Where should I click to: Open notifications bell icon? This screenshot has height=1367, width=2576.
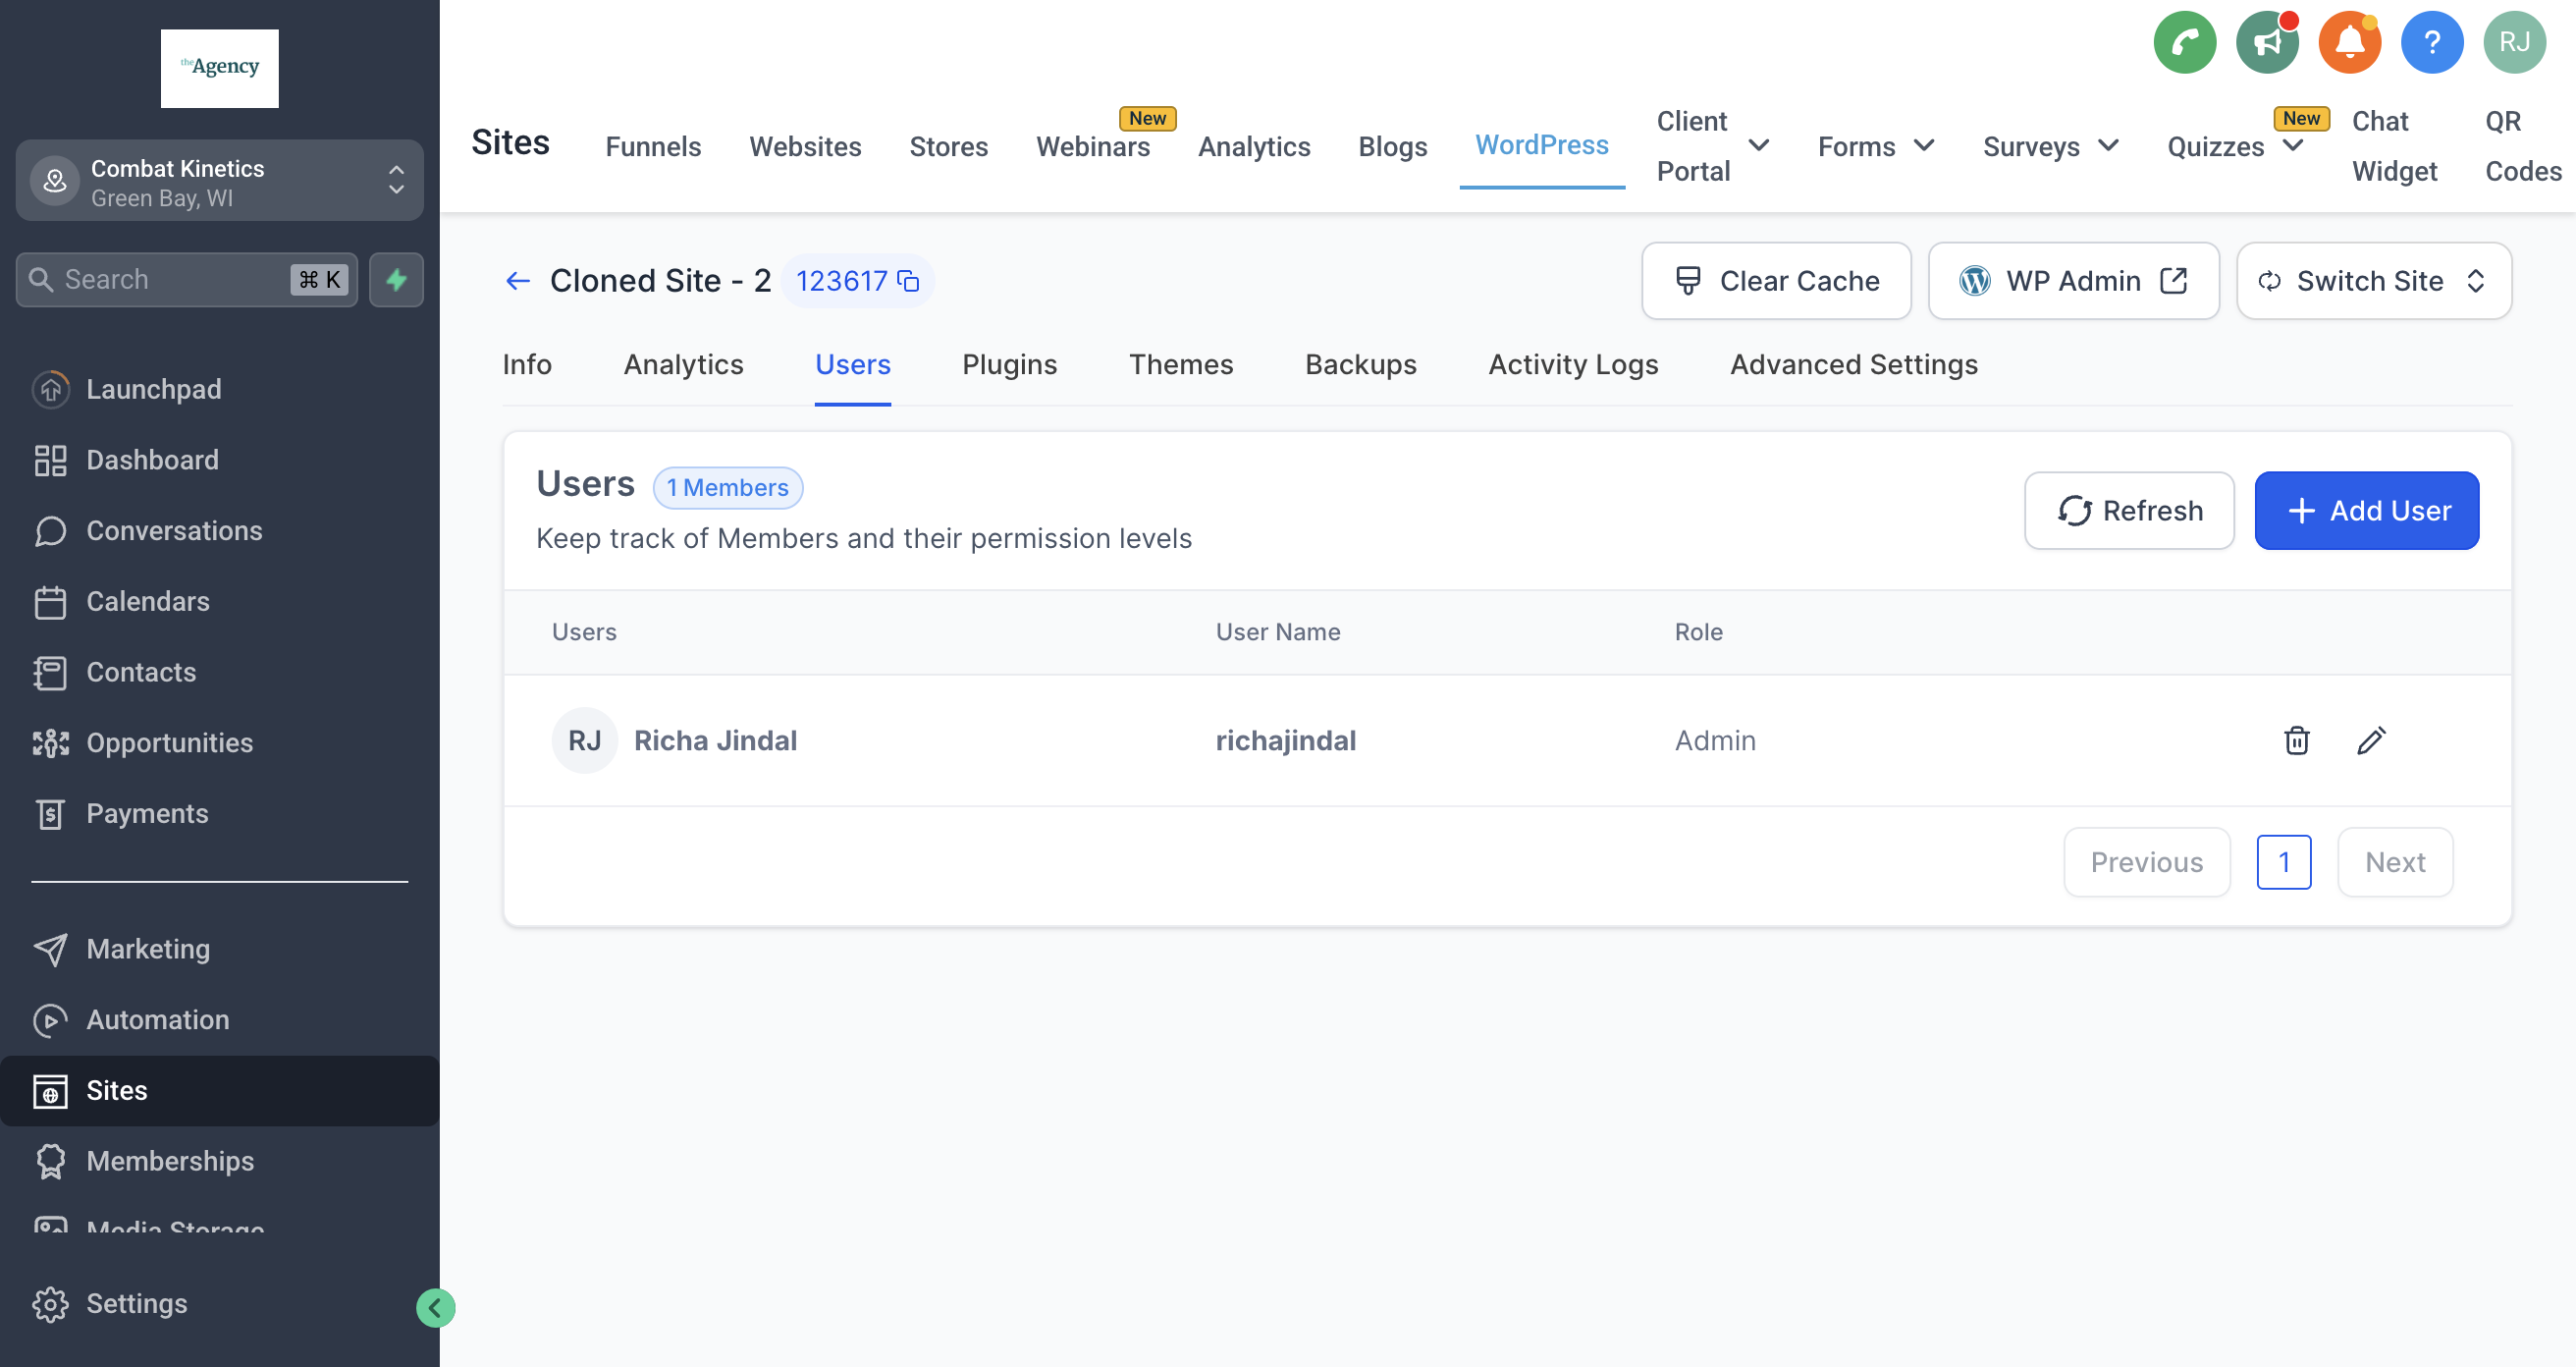pyautogui.click(x=2349, y=42)
